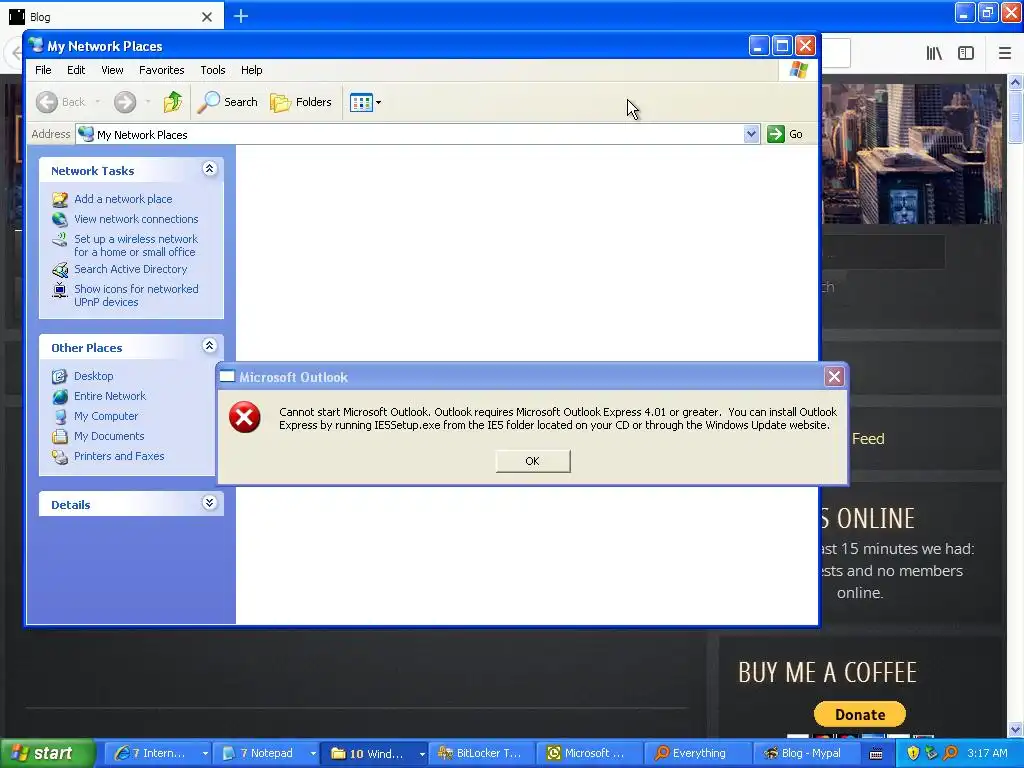The width and height of the screenshot is (1024, 768).
Task: Click the Go button next to Address bar
Action: coord(785,134)
